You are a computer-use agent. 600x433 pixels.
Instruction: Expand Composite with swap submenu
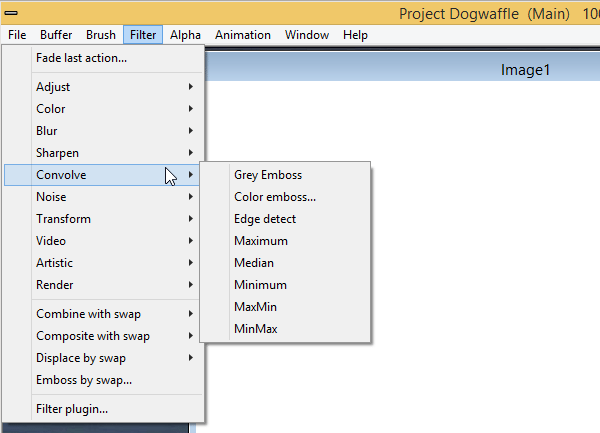tap(103, 336)
